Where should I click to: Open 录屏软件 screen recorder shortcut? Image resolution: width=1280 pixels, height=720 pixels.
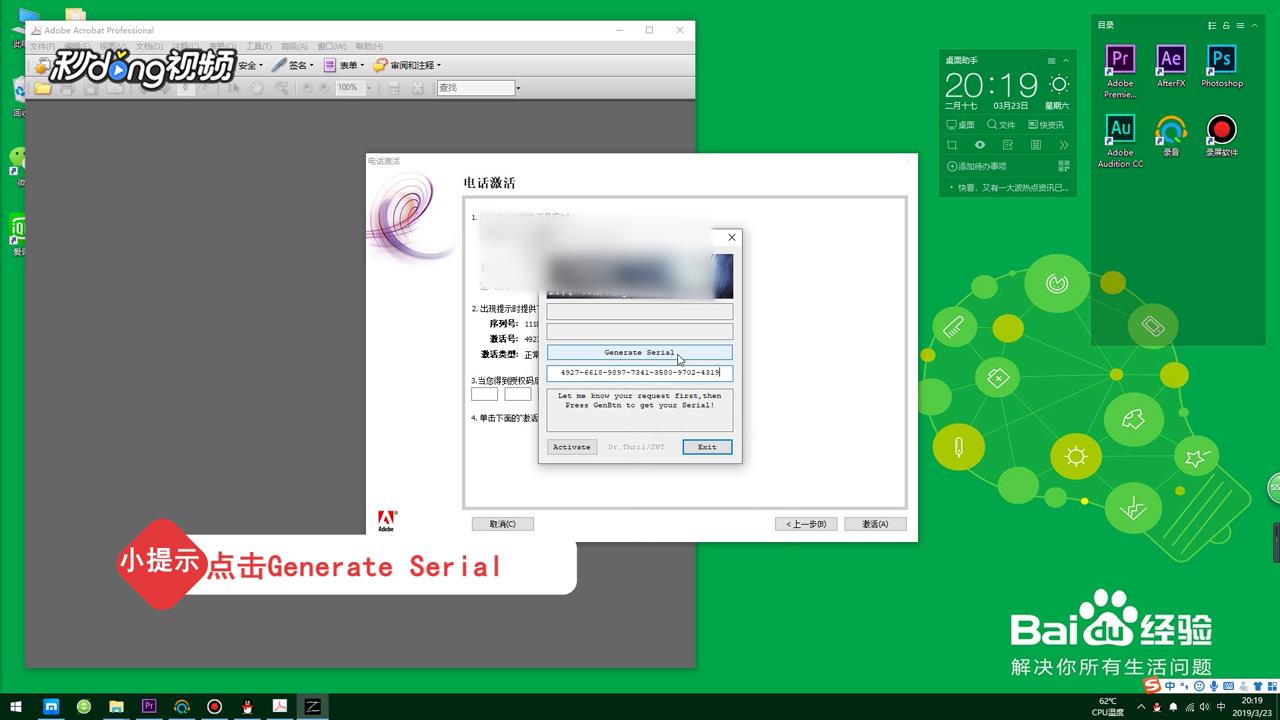(1222, 136)
